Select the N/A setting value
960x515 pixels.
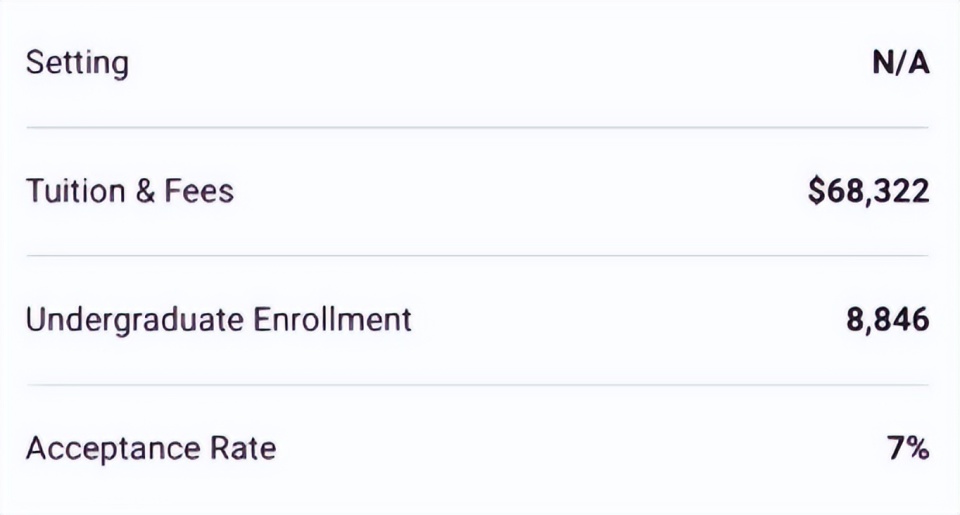(x=901, y=63)
